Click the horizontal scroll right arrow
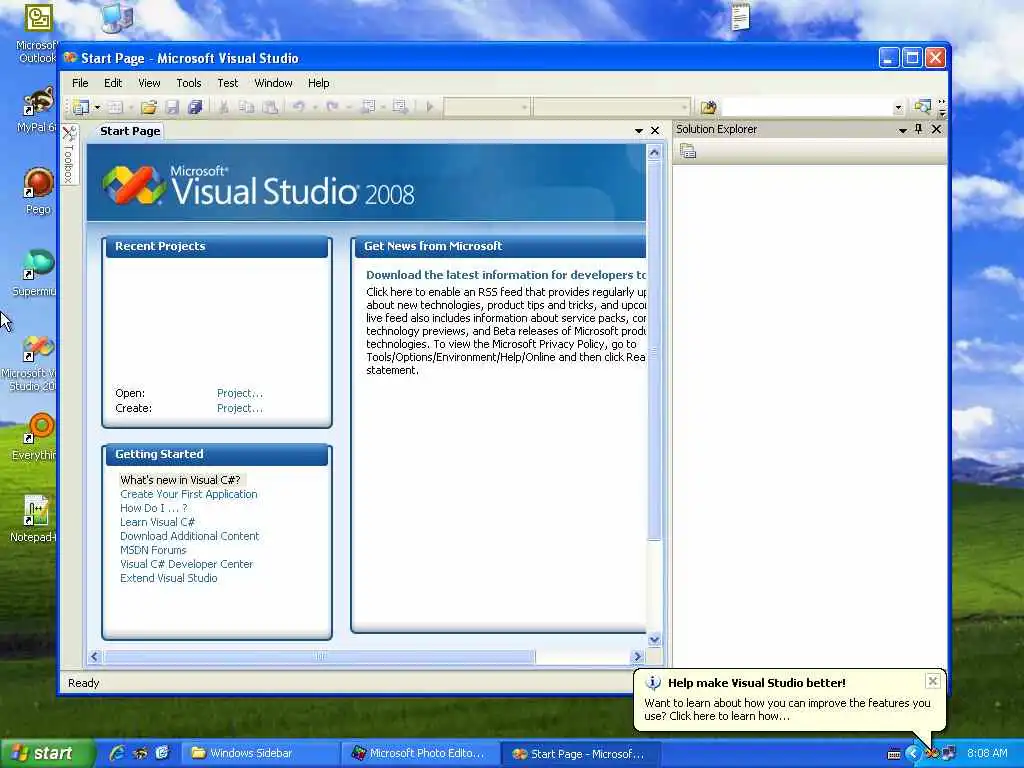This screenshot has width=1024, height=768. coord(637,656)
